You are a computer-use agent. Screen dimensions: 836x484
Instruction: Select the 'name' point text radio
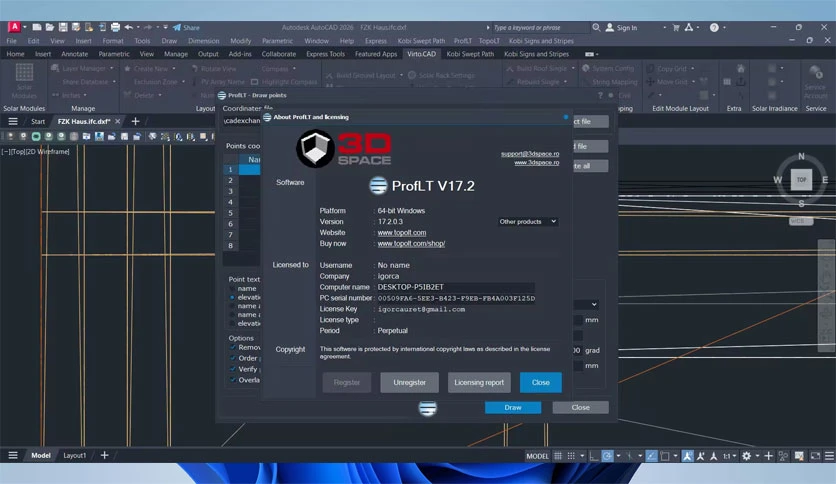(x=232, y=288)
